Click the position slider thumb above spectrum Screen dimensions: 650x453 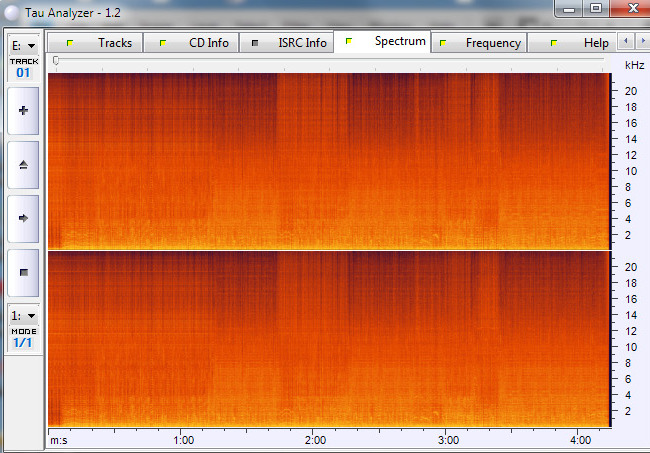click(56, 61)
